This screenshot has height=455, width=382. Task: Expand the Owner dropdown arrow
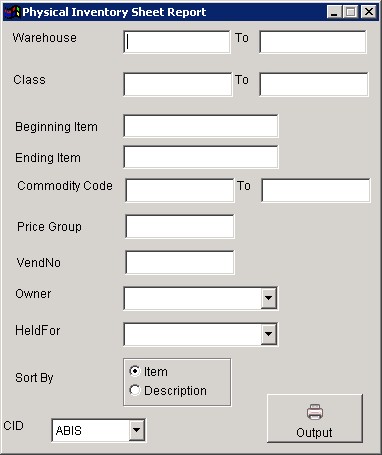tap(269, 298)
